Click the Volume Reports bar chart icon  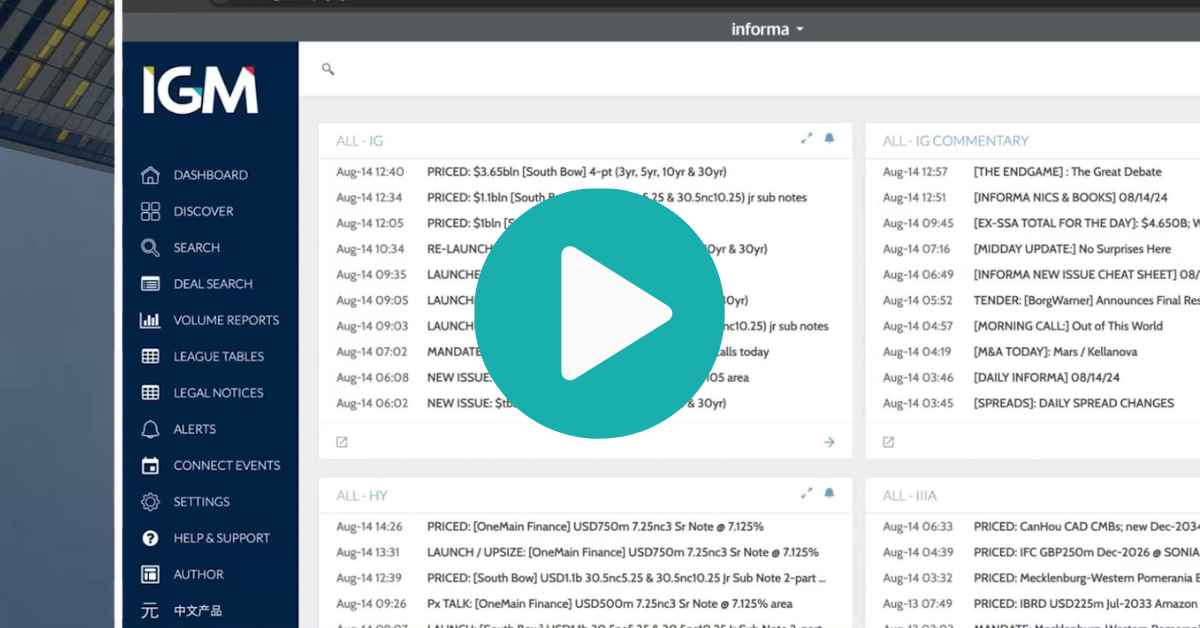[x=151, y=320]
